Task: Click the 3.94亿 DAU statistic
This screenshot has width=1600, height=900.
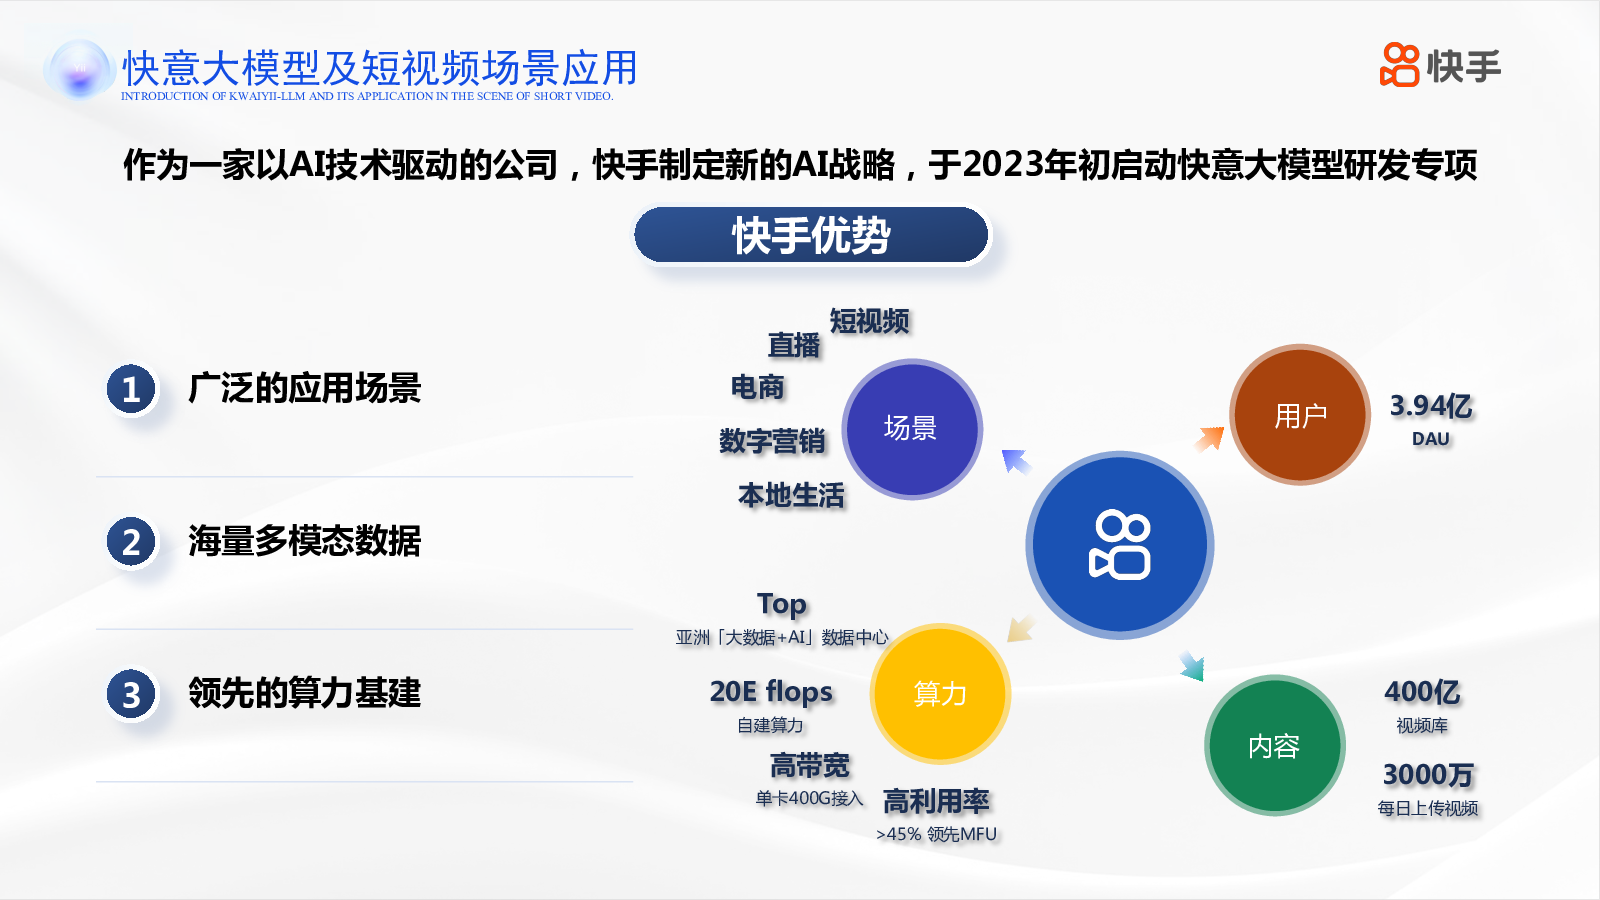Action: 1430,407
